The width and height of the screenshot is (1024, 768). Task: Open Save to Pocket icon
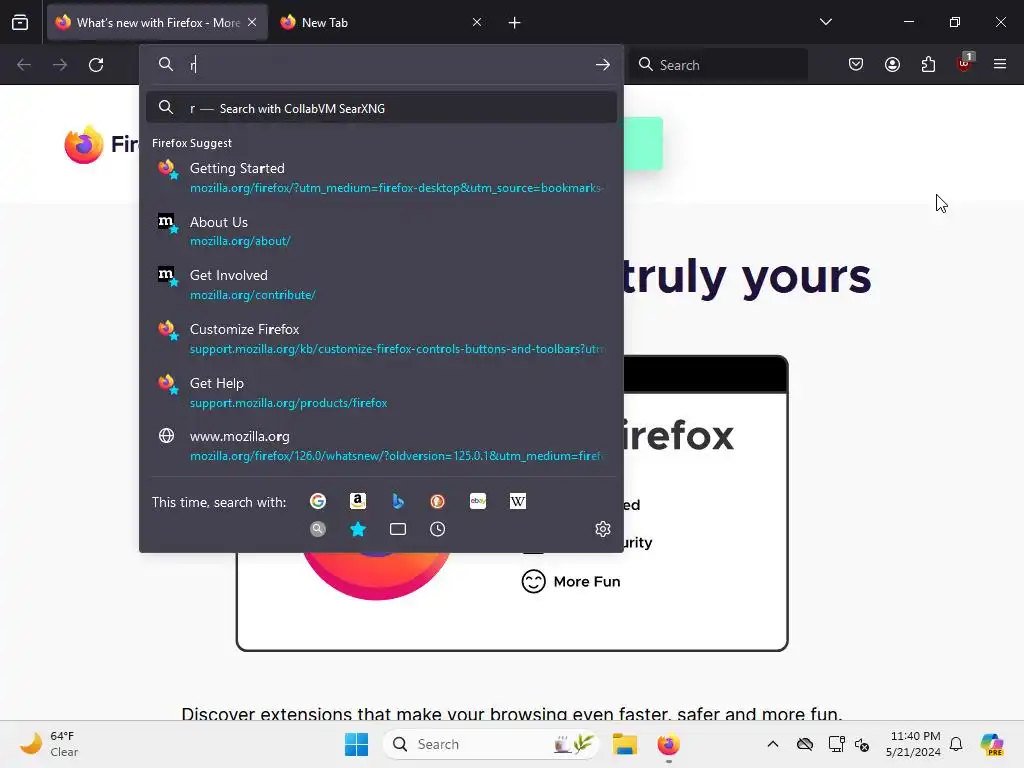tap(856, 65)
